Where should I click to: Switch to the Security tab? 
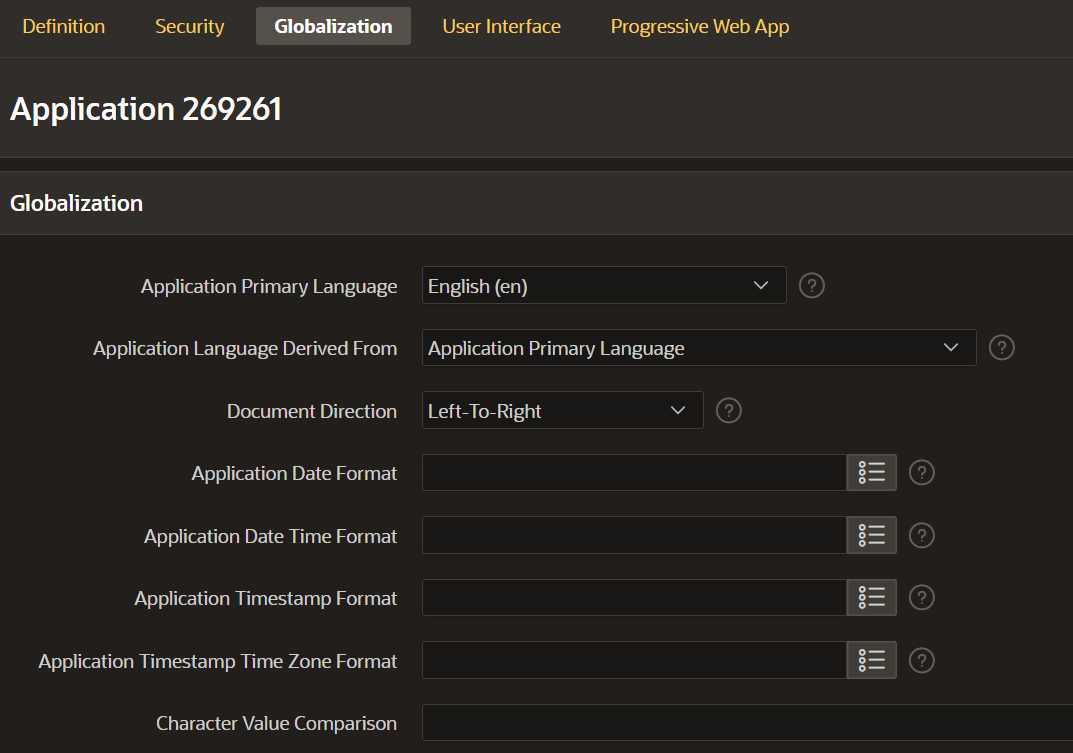pyautogui.click(x=190, y=27)
